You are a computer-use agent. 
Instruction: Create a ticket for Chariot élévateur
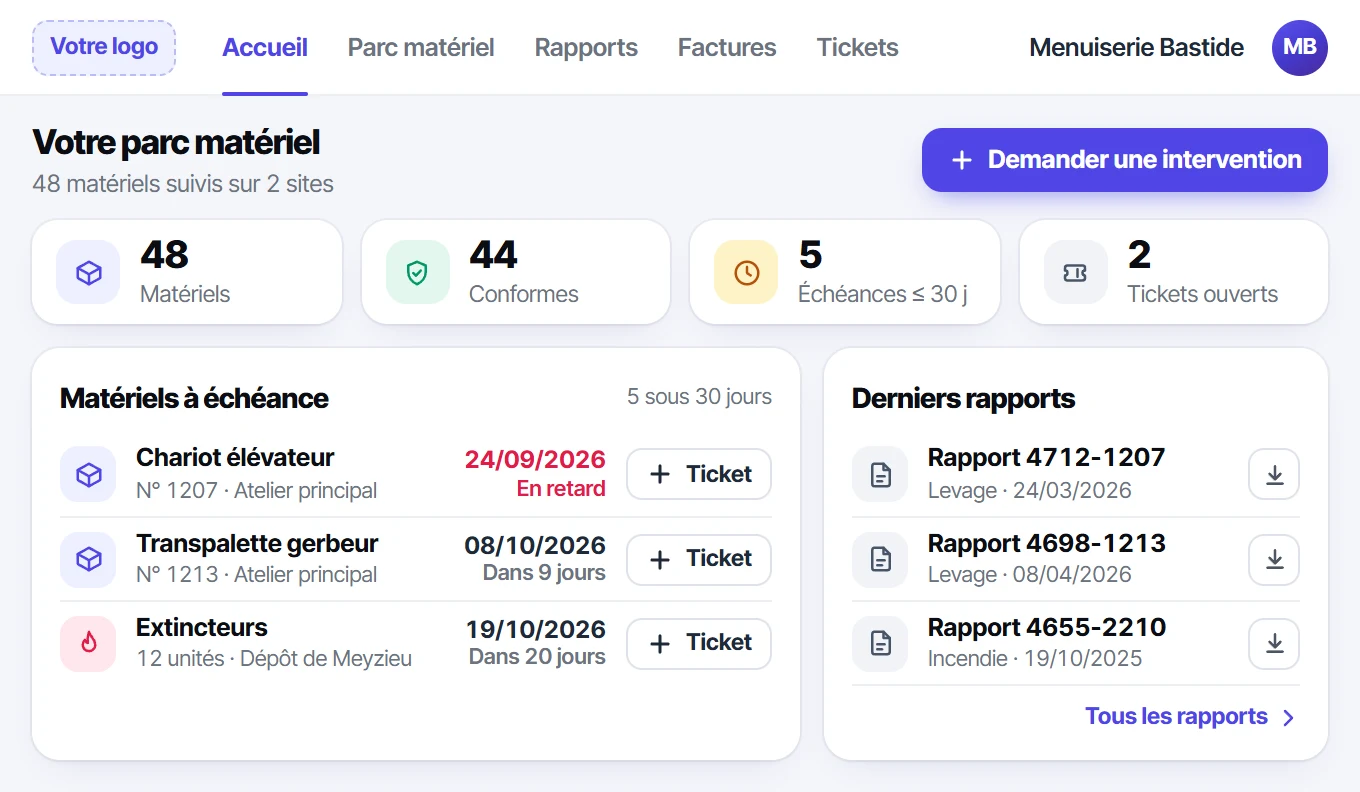point(699,474)
